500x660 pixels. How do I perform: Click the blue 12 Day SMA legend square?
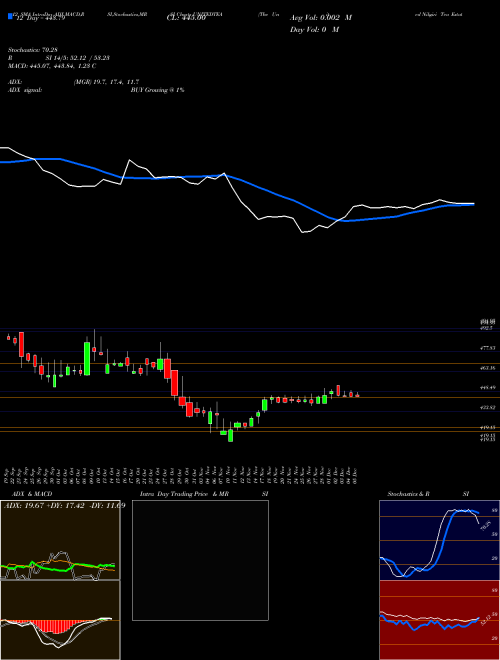pyautogui.click(x=11, y=17)
